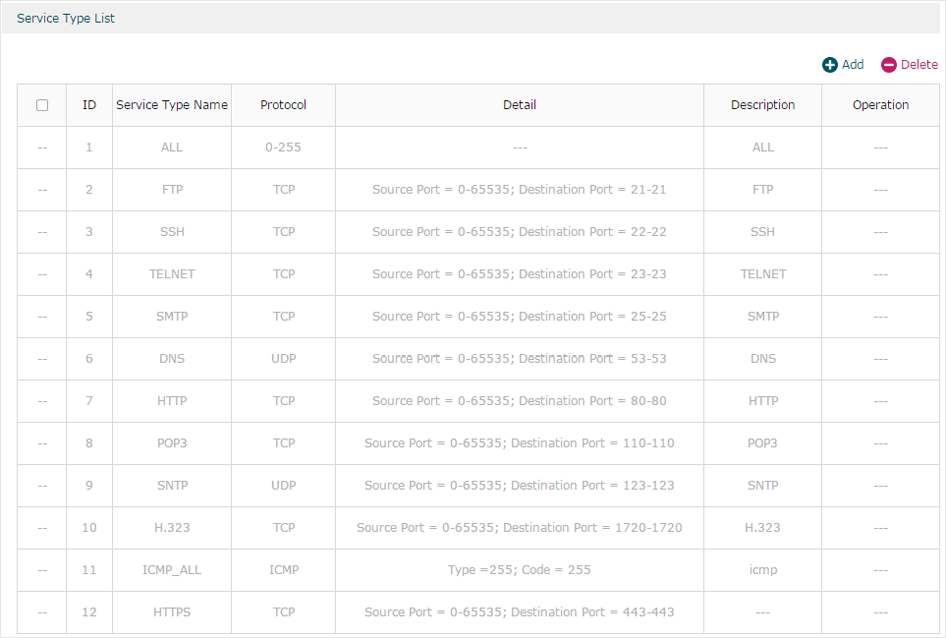Viewport: 946px width, 638px height.
Task: Click the Operation column header
Action: pos(880,105)
